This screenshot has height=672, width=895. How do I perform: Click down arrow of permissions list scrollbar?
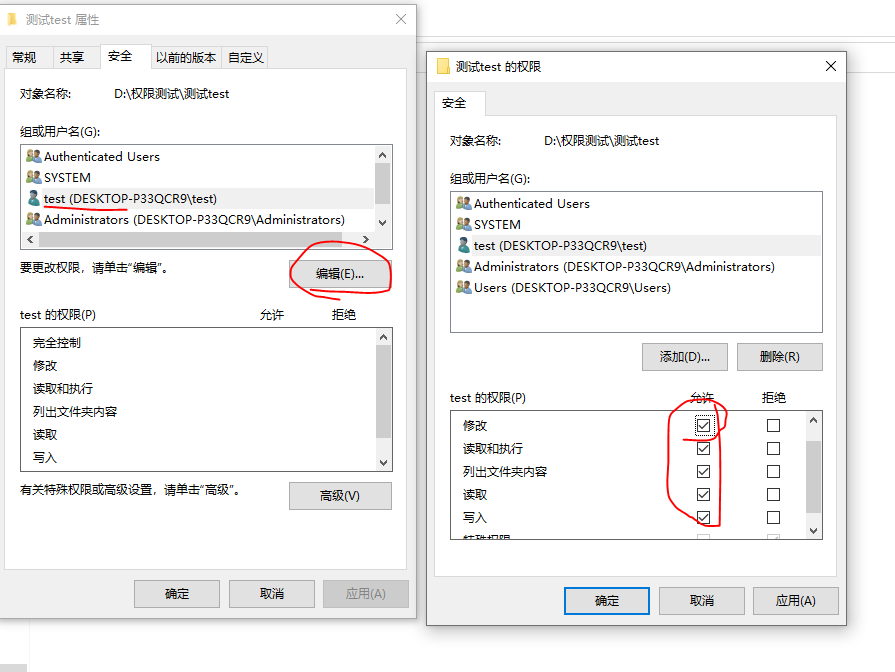[x=813, y=530]
